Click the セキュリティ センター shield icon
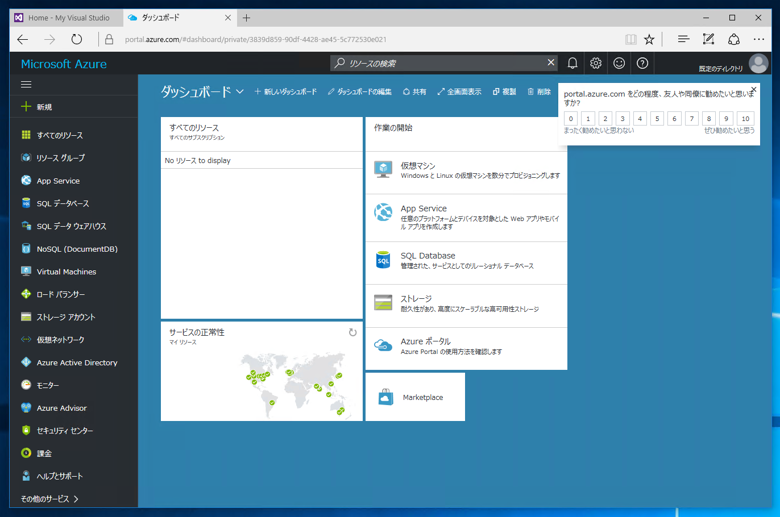 point(26,430)
